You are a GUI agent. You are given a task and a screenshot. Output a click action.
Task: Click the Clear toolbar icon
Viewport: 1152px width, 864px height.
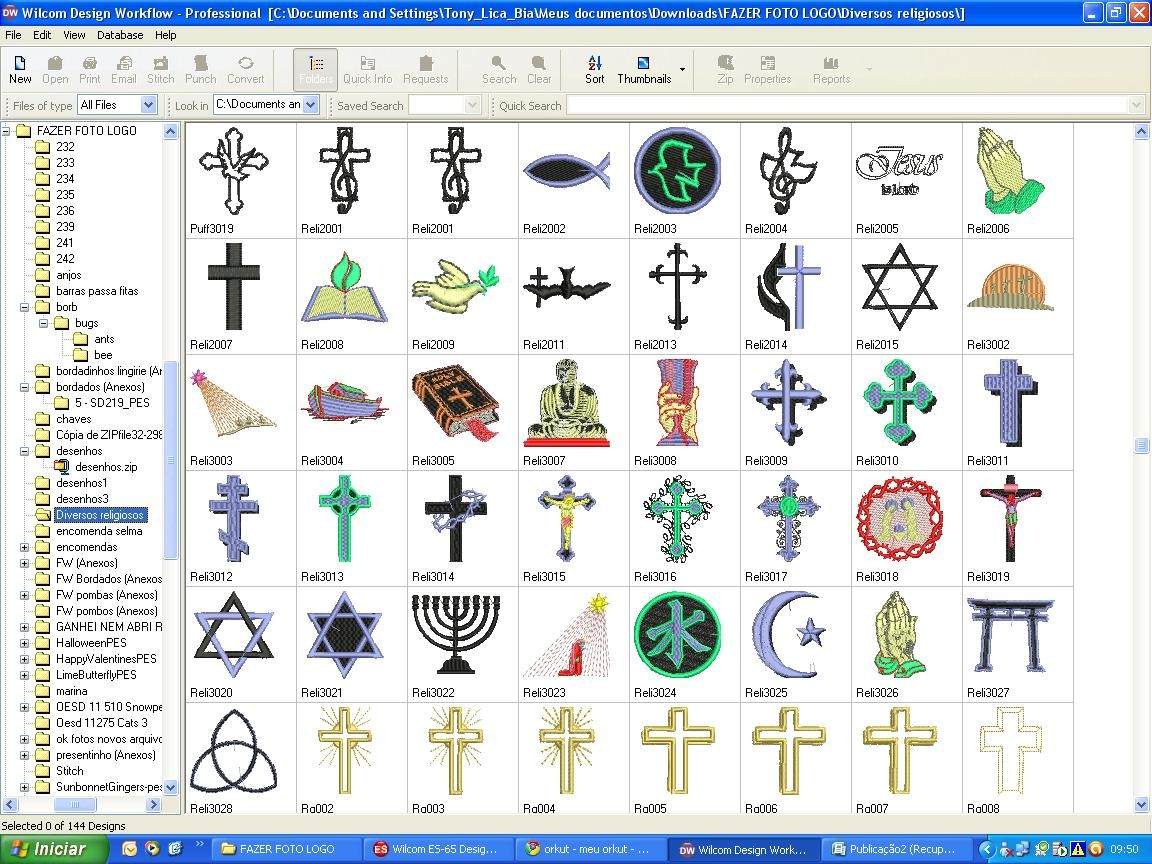click(x=539, y=70)
